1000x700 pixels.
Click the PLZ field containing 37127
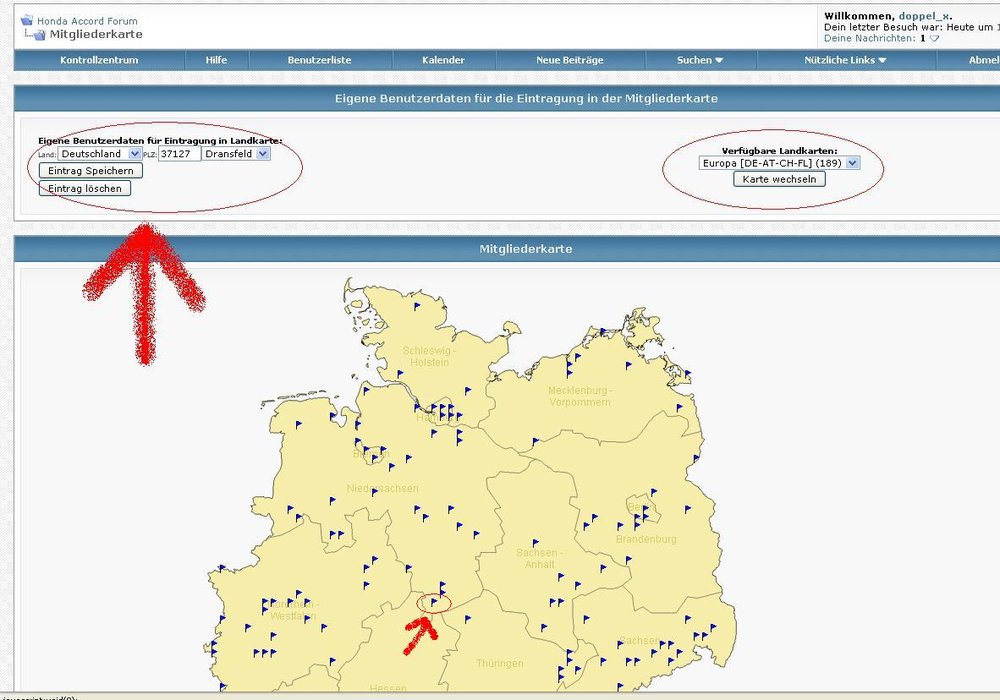coord(179,154)
